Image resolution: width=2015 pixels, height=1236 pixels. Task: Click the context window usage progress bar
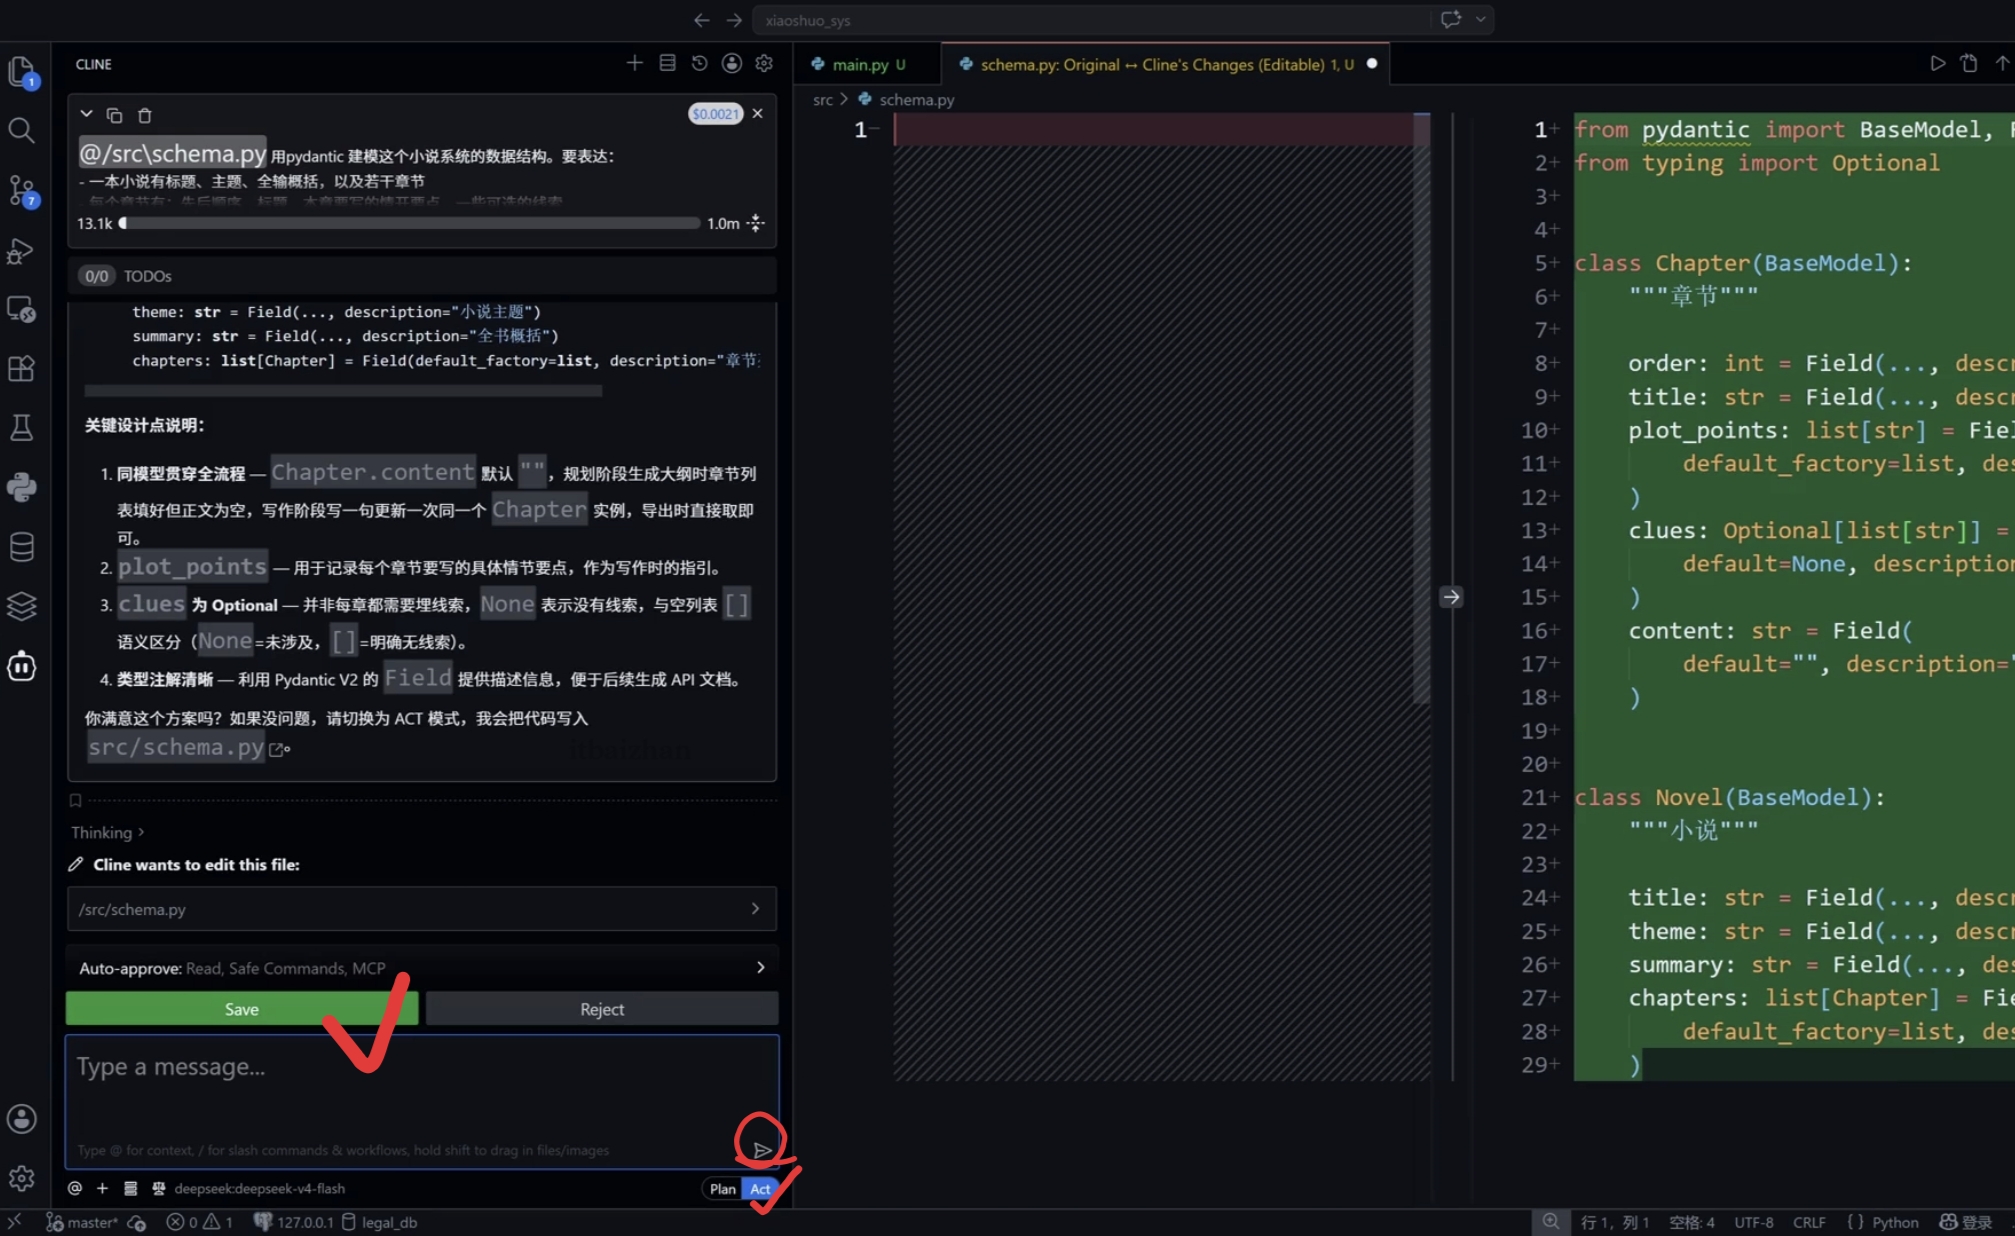pos(410,223)
